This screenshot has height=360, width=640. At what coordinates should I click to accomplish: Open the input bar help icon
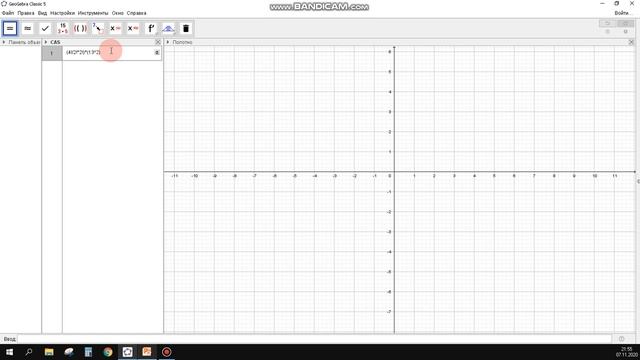pos(621,339)
